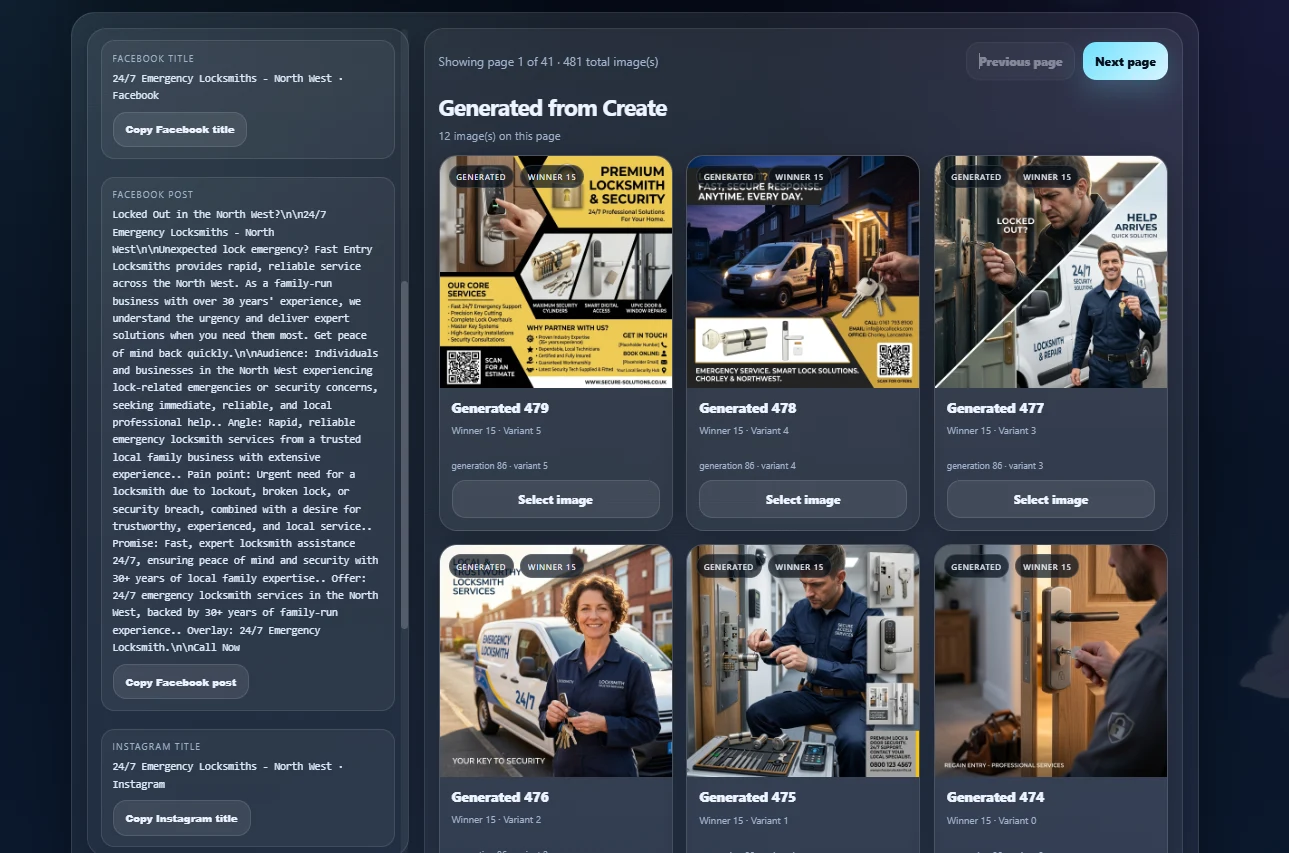Click the Generated 474 title text
This screenshot has width=1289, height=853.
point(996,797)
